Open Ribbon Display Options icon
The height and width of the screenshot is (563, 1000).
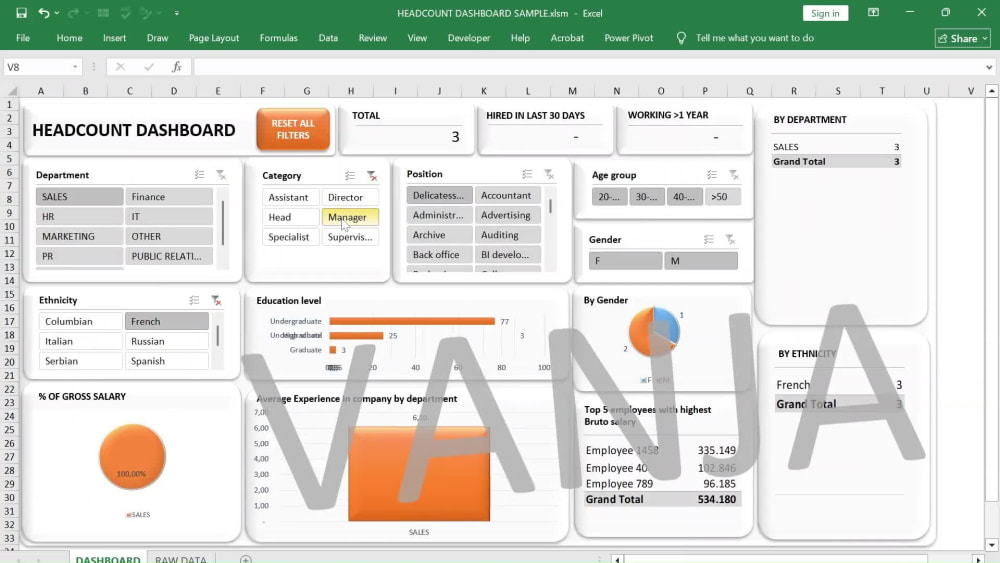tap(873, 13)
